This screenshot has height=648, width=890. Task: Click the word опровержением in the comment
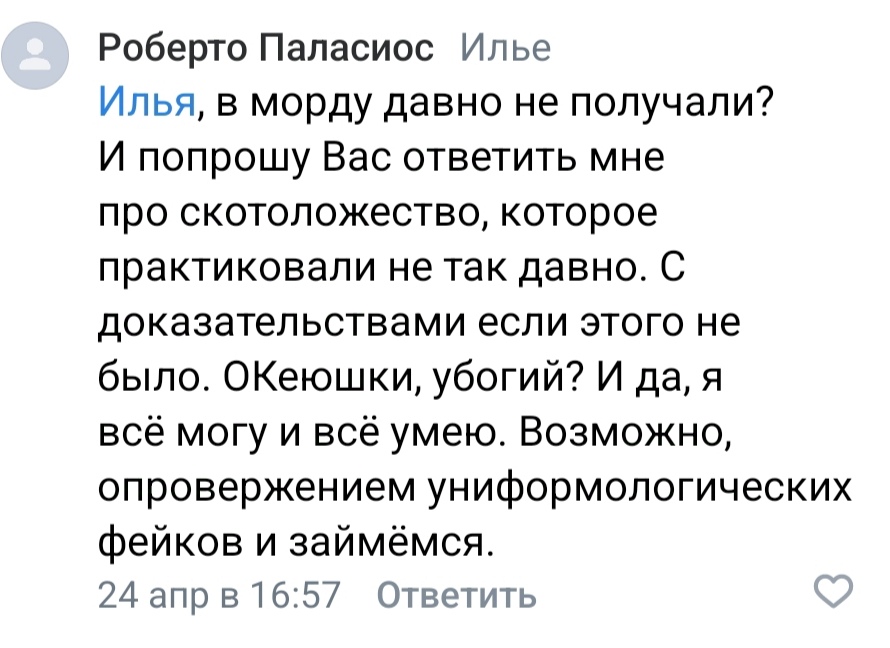click(x=257, y=488)
